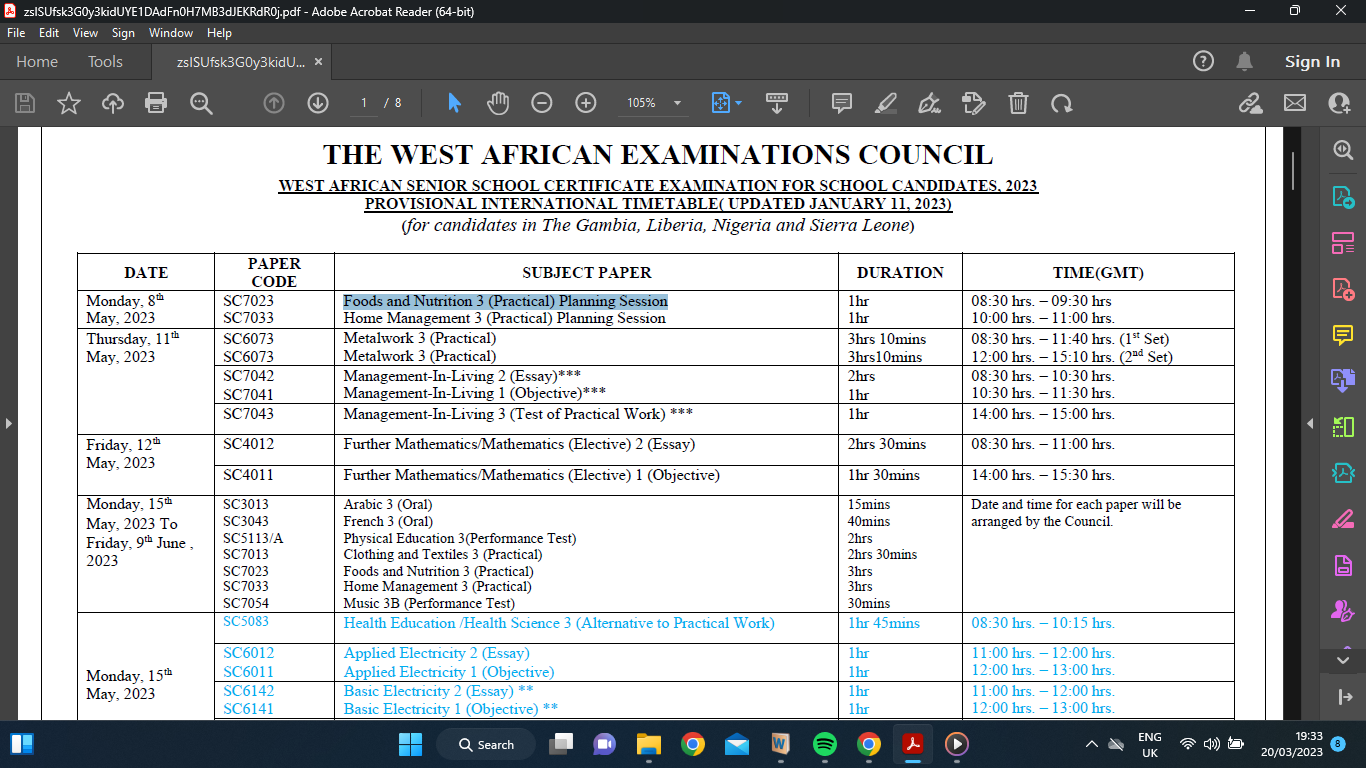Click the Sign In button

[x=1312, y=61]
